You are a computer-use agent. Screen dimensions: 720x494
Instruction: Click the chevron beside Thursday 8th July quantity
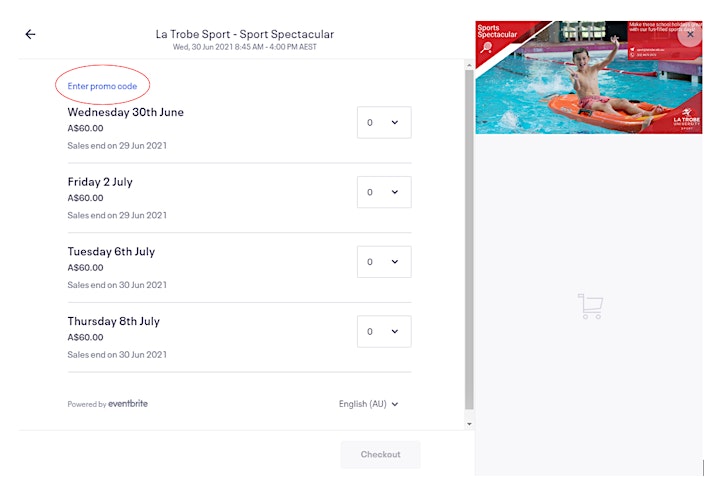[394, 331]
